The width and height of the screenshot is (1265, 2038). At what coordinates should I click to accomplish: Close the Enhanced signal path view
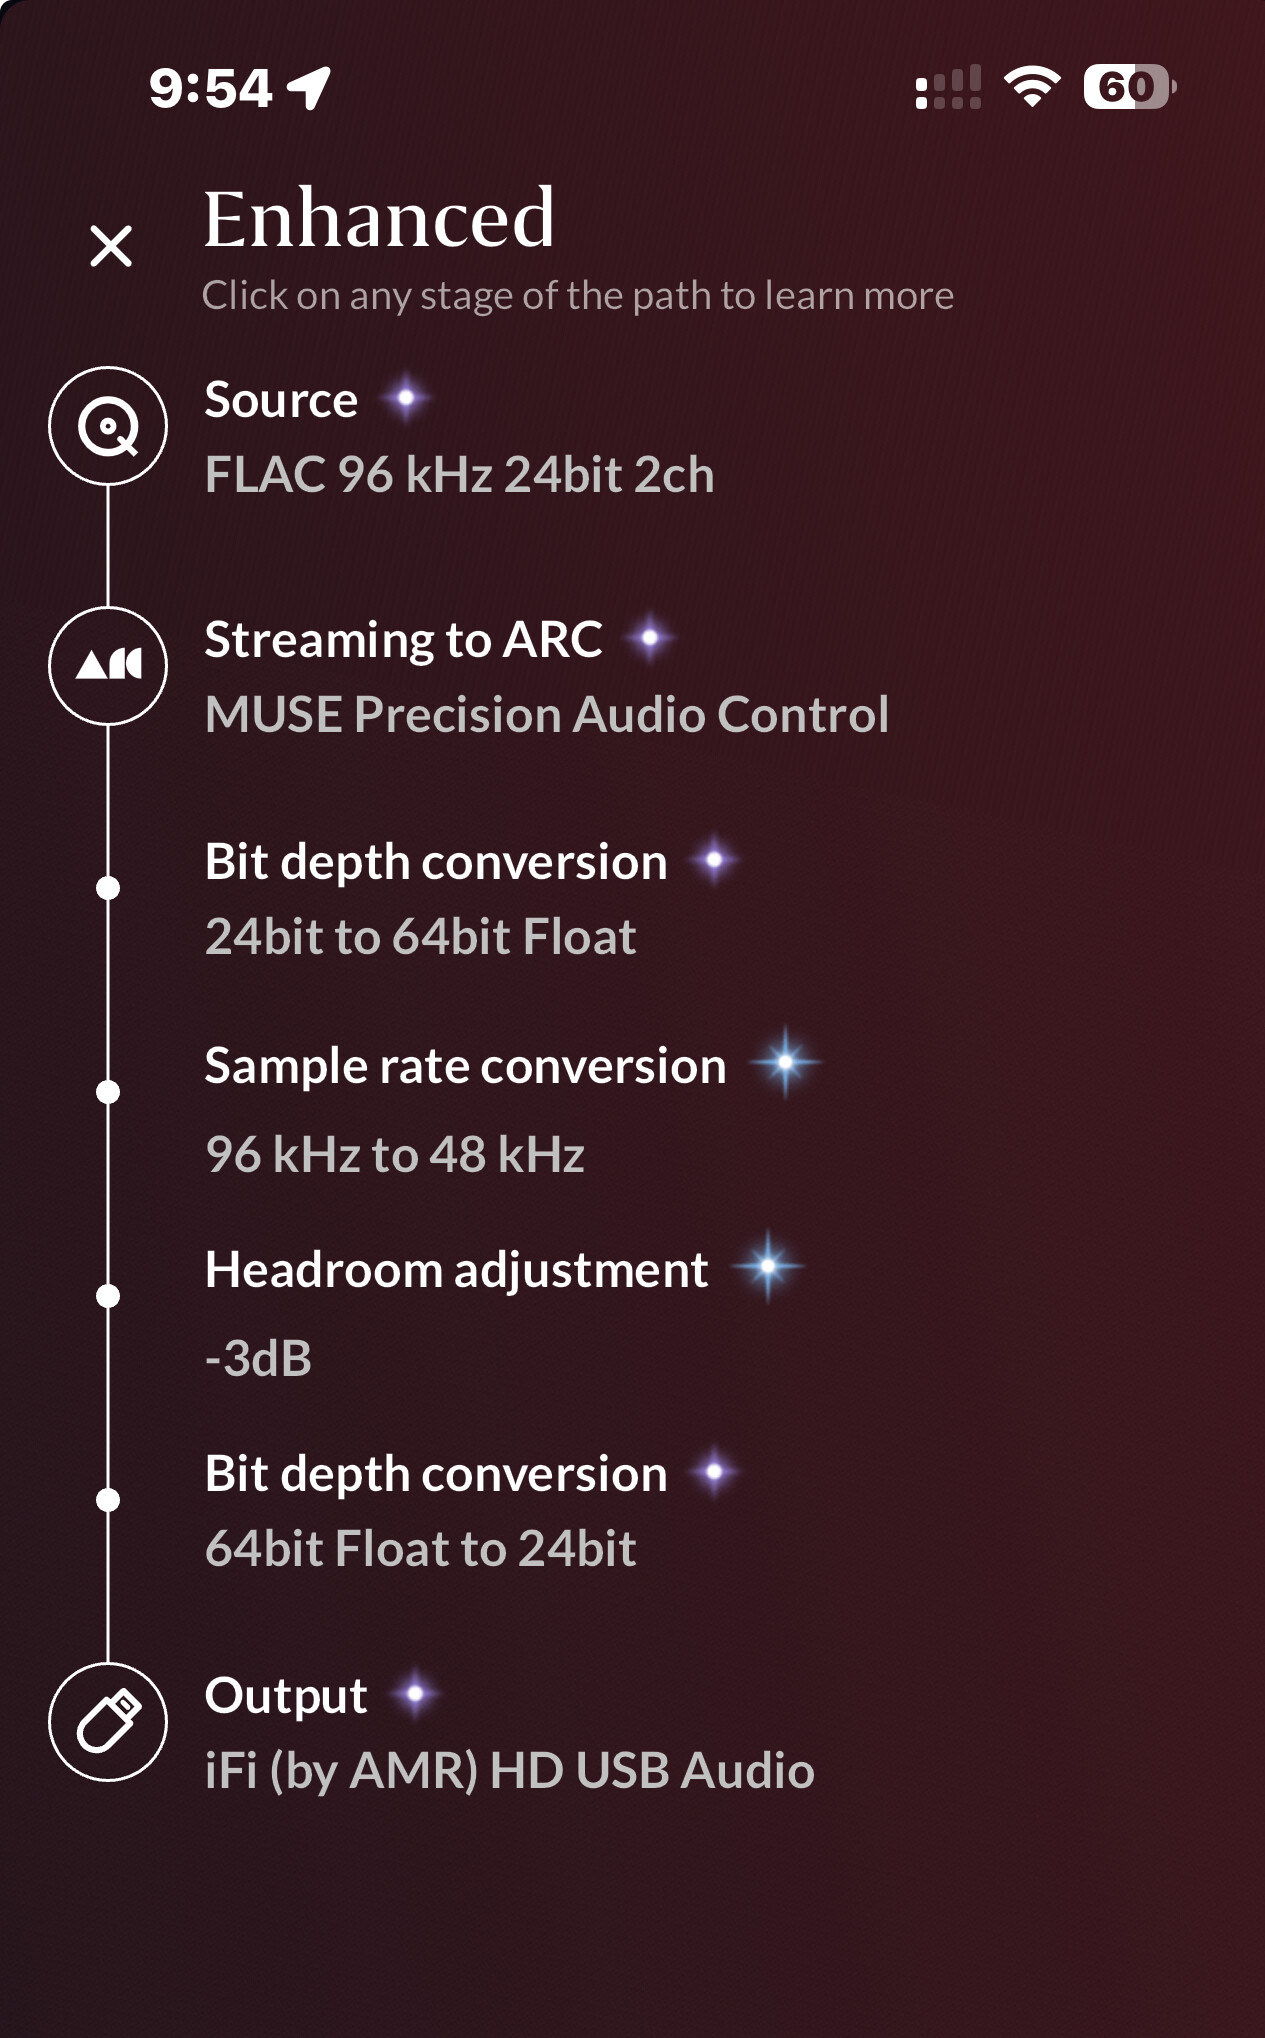pos(111,245)
